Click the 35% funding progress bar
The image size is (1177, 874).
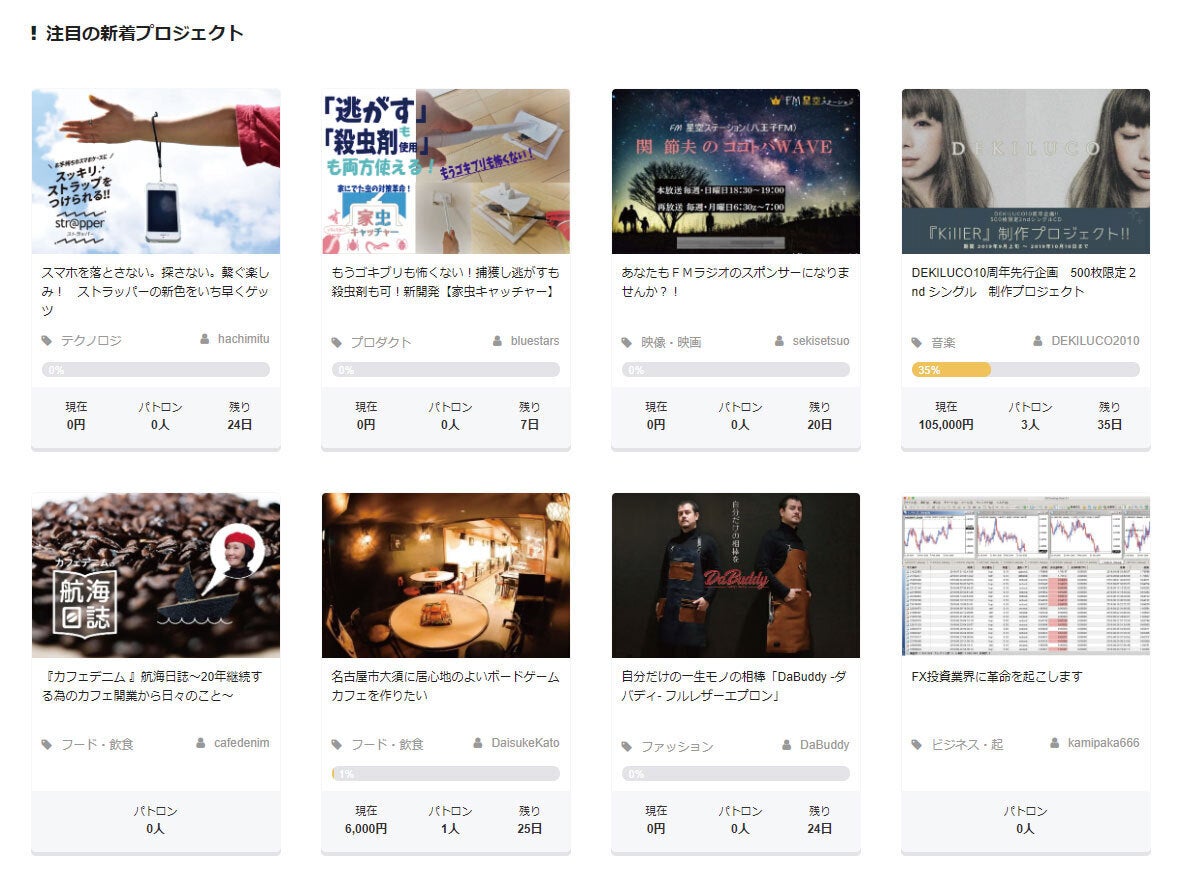(x=1025, y=370)
